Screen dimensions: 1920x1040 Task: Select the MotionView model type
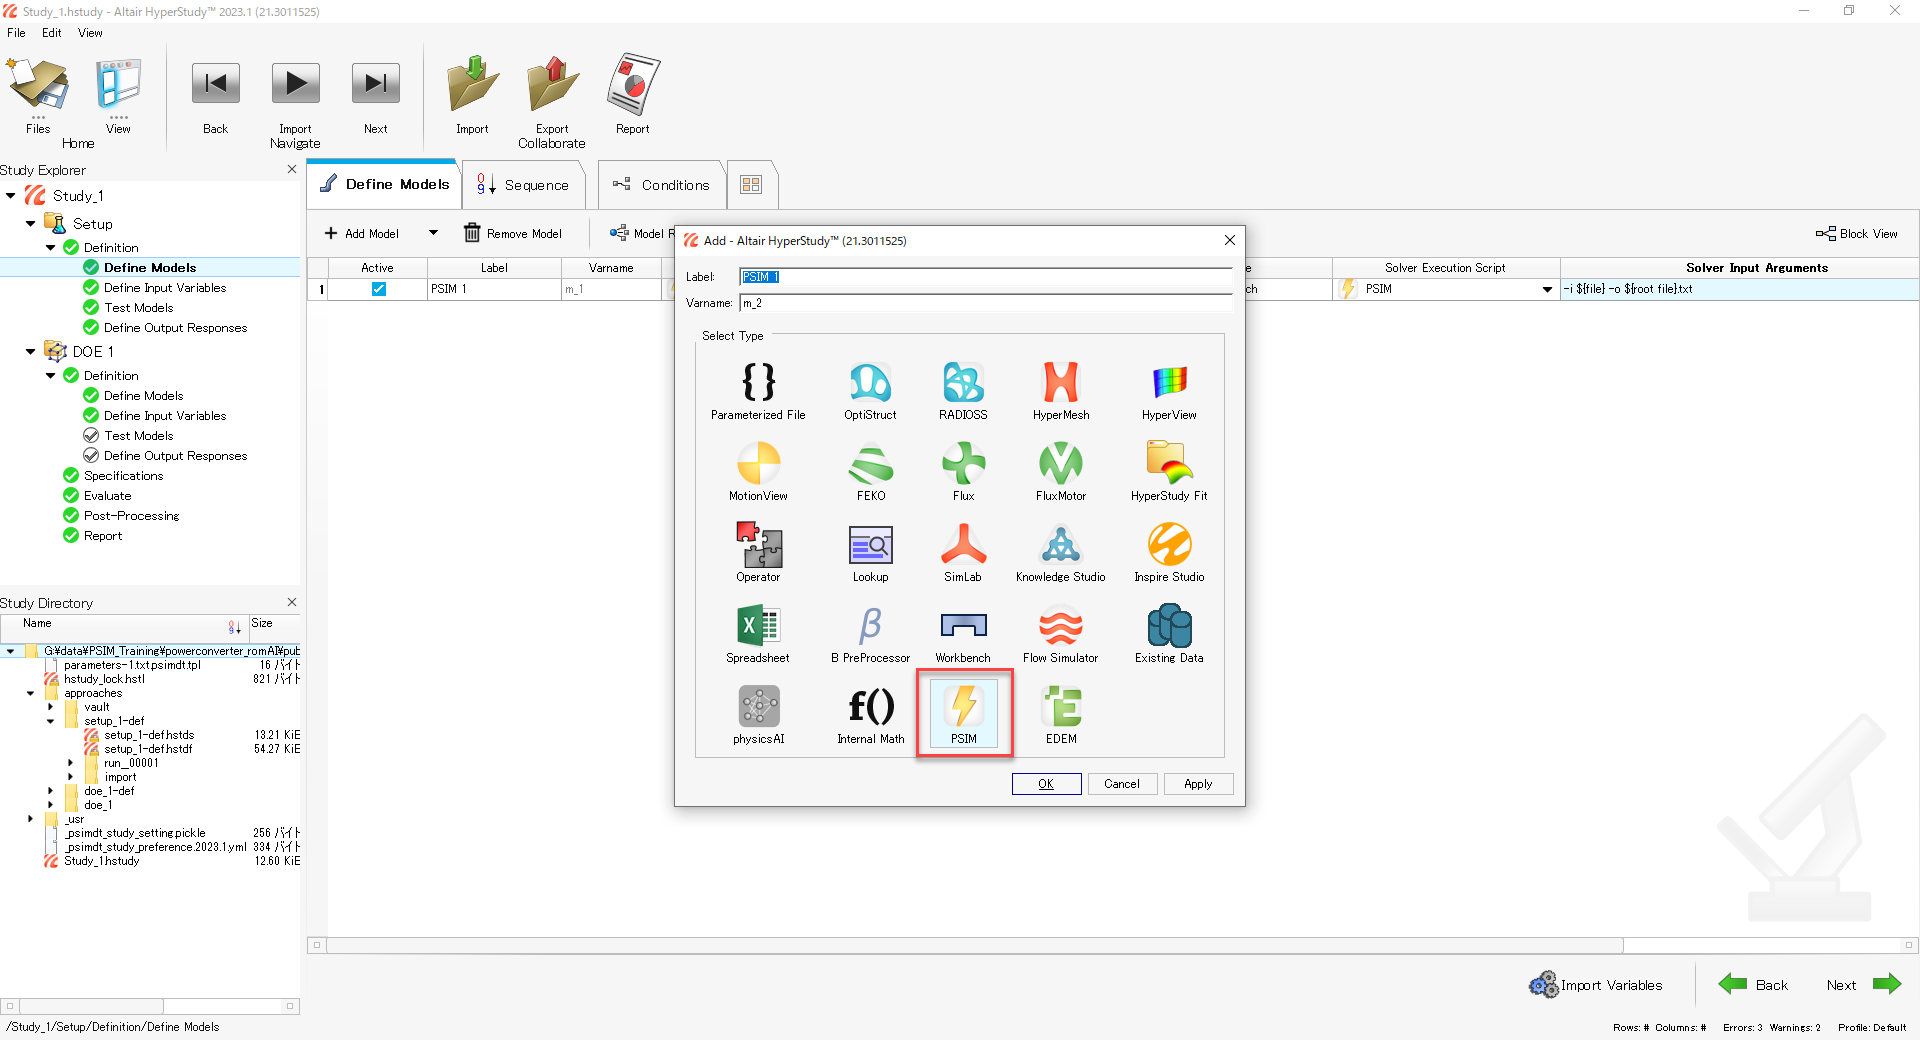tap(758, 472)
